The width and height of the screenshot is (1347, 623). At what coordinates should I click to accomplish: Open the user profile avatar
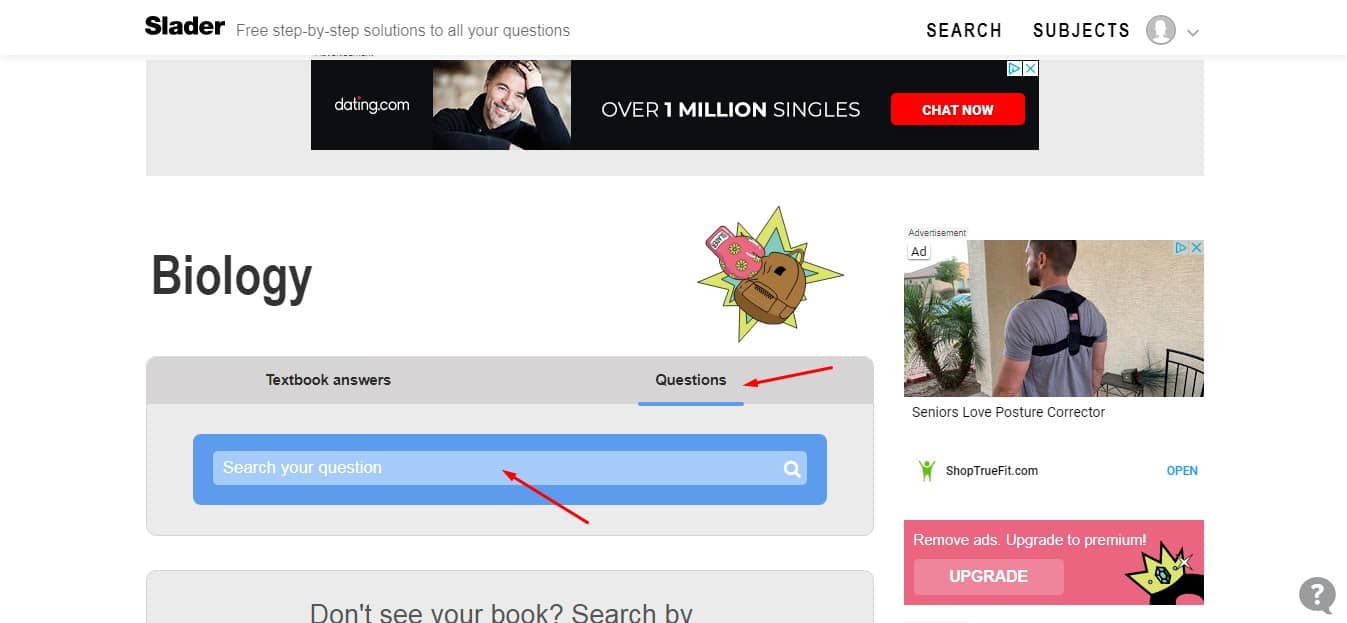click(1160, 30)
